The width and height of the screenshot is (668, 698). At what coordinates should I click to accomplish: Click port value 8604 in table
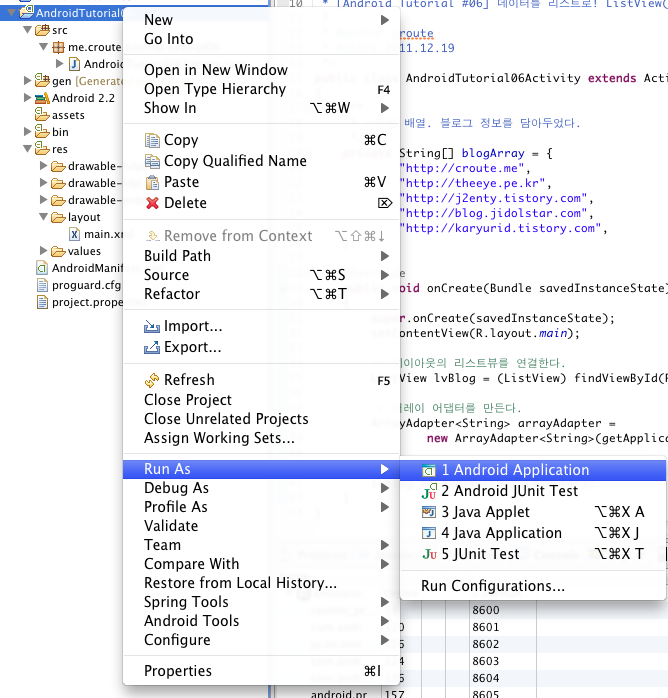[x=486, y=678]
